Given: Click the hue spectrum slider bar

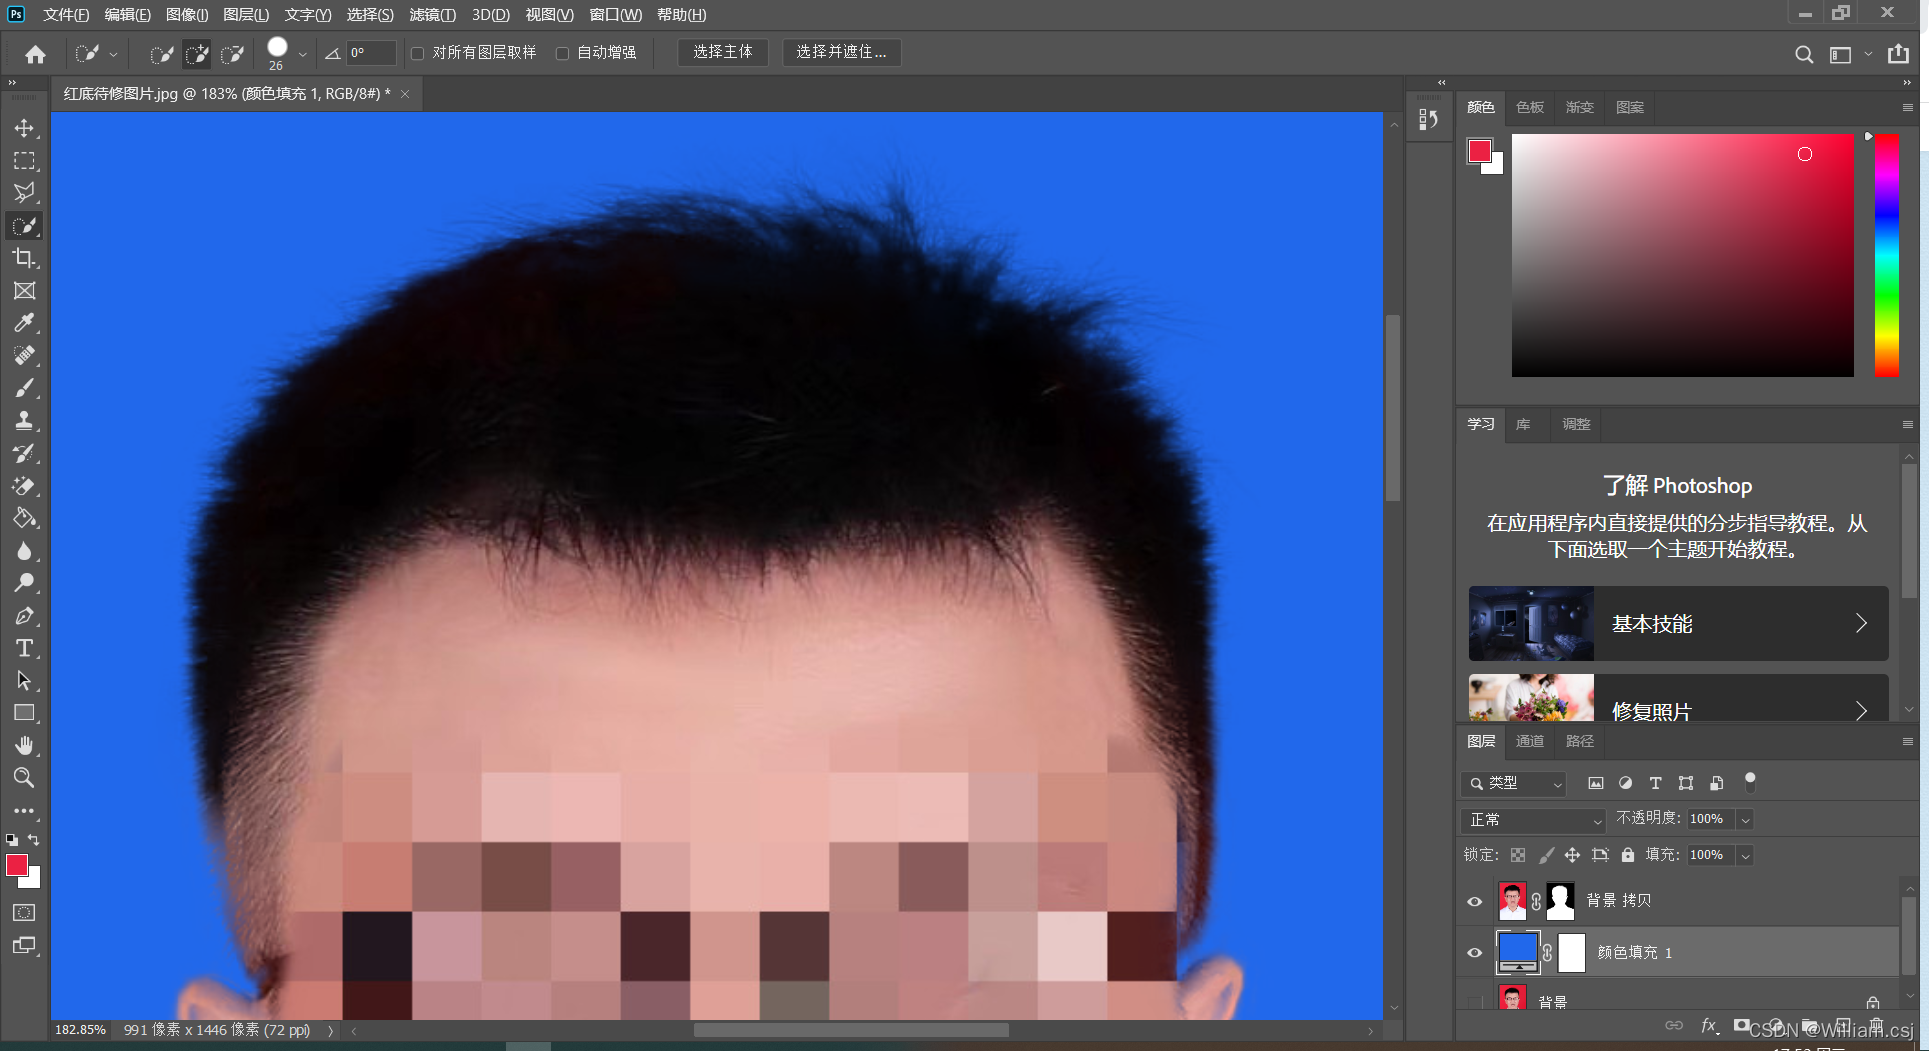Looking at the screenshot, I should (1886, 255).
